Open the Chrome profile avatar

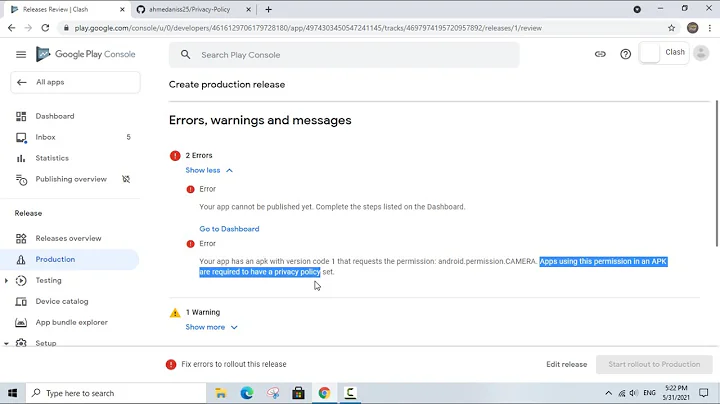[x=692, y=28]
